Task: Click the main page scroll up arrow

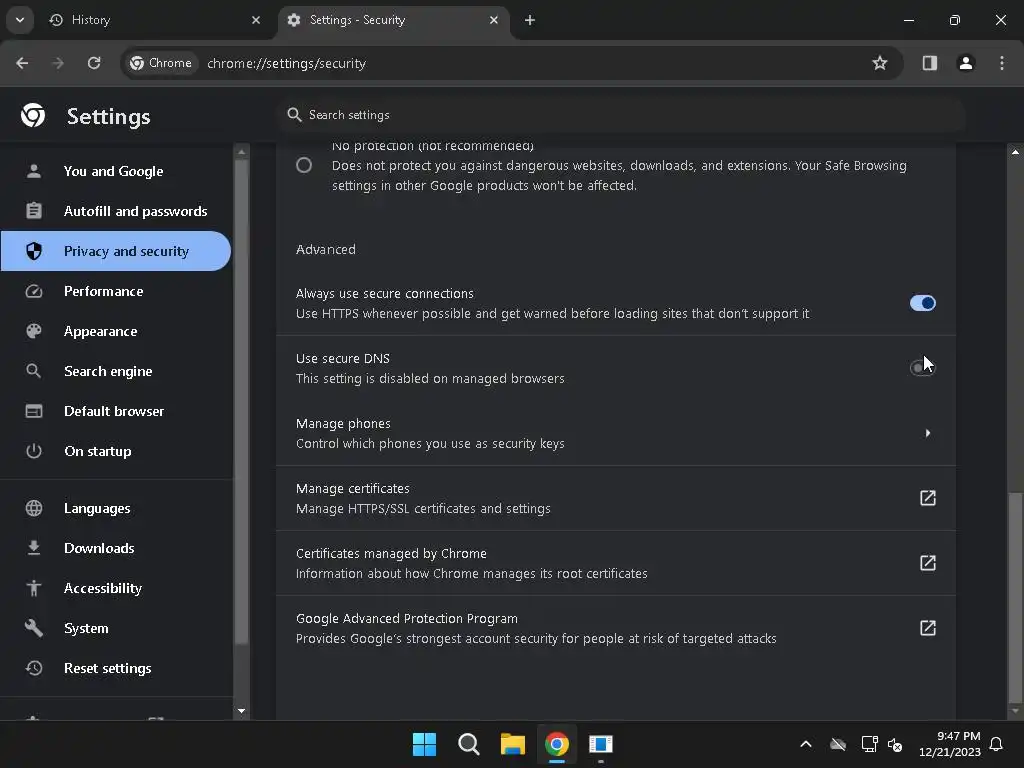Action: (x=1015, y=152)
